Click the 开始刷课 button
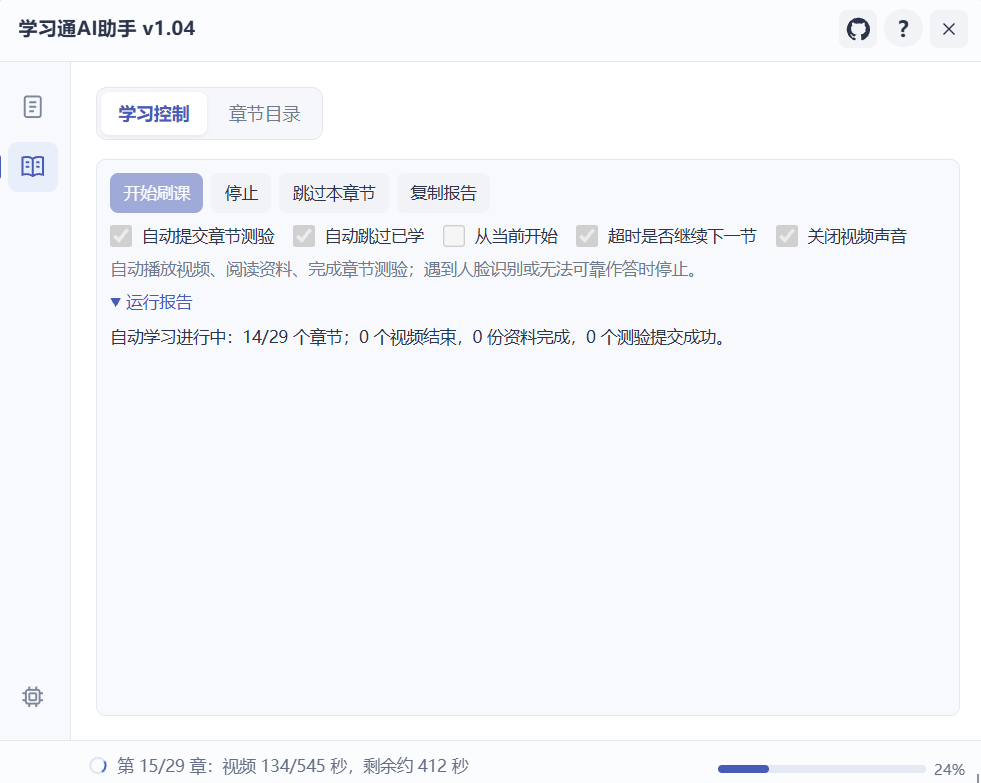981x783 pixels. tap(156, 193)
